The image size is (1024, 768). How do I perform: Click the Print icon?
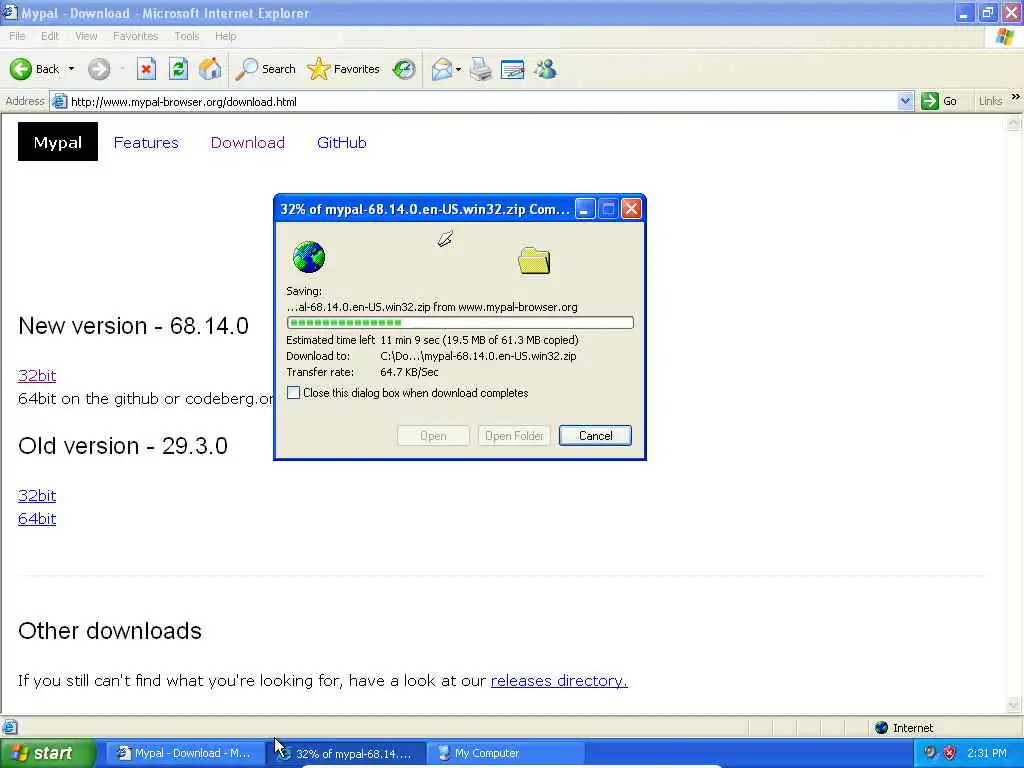pyautogui.click(x=481, y=69)
